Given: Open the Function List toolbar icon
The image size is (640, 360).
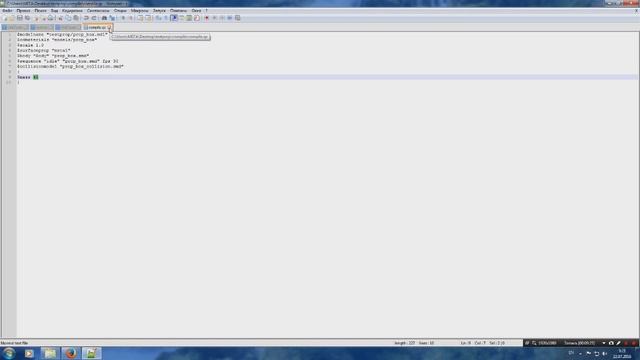Looking at the screenshot, I should (197, 18).
